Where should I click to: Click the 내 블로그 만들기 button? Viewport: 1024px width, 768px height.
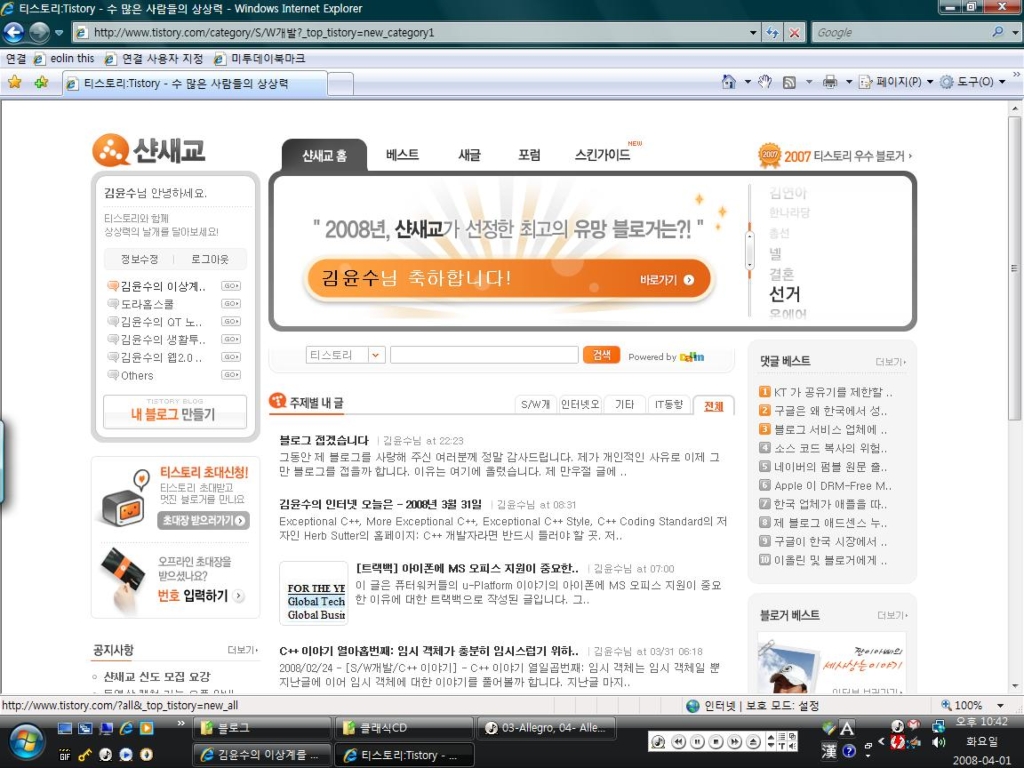(x=174, y=411)
